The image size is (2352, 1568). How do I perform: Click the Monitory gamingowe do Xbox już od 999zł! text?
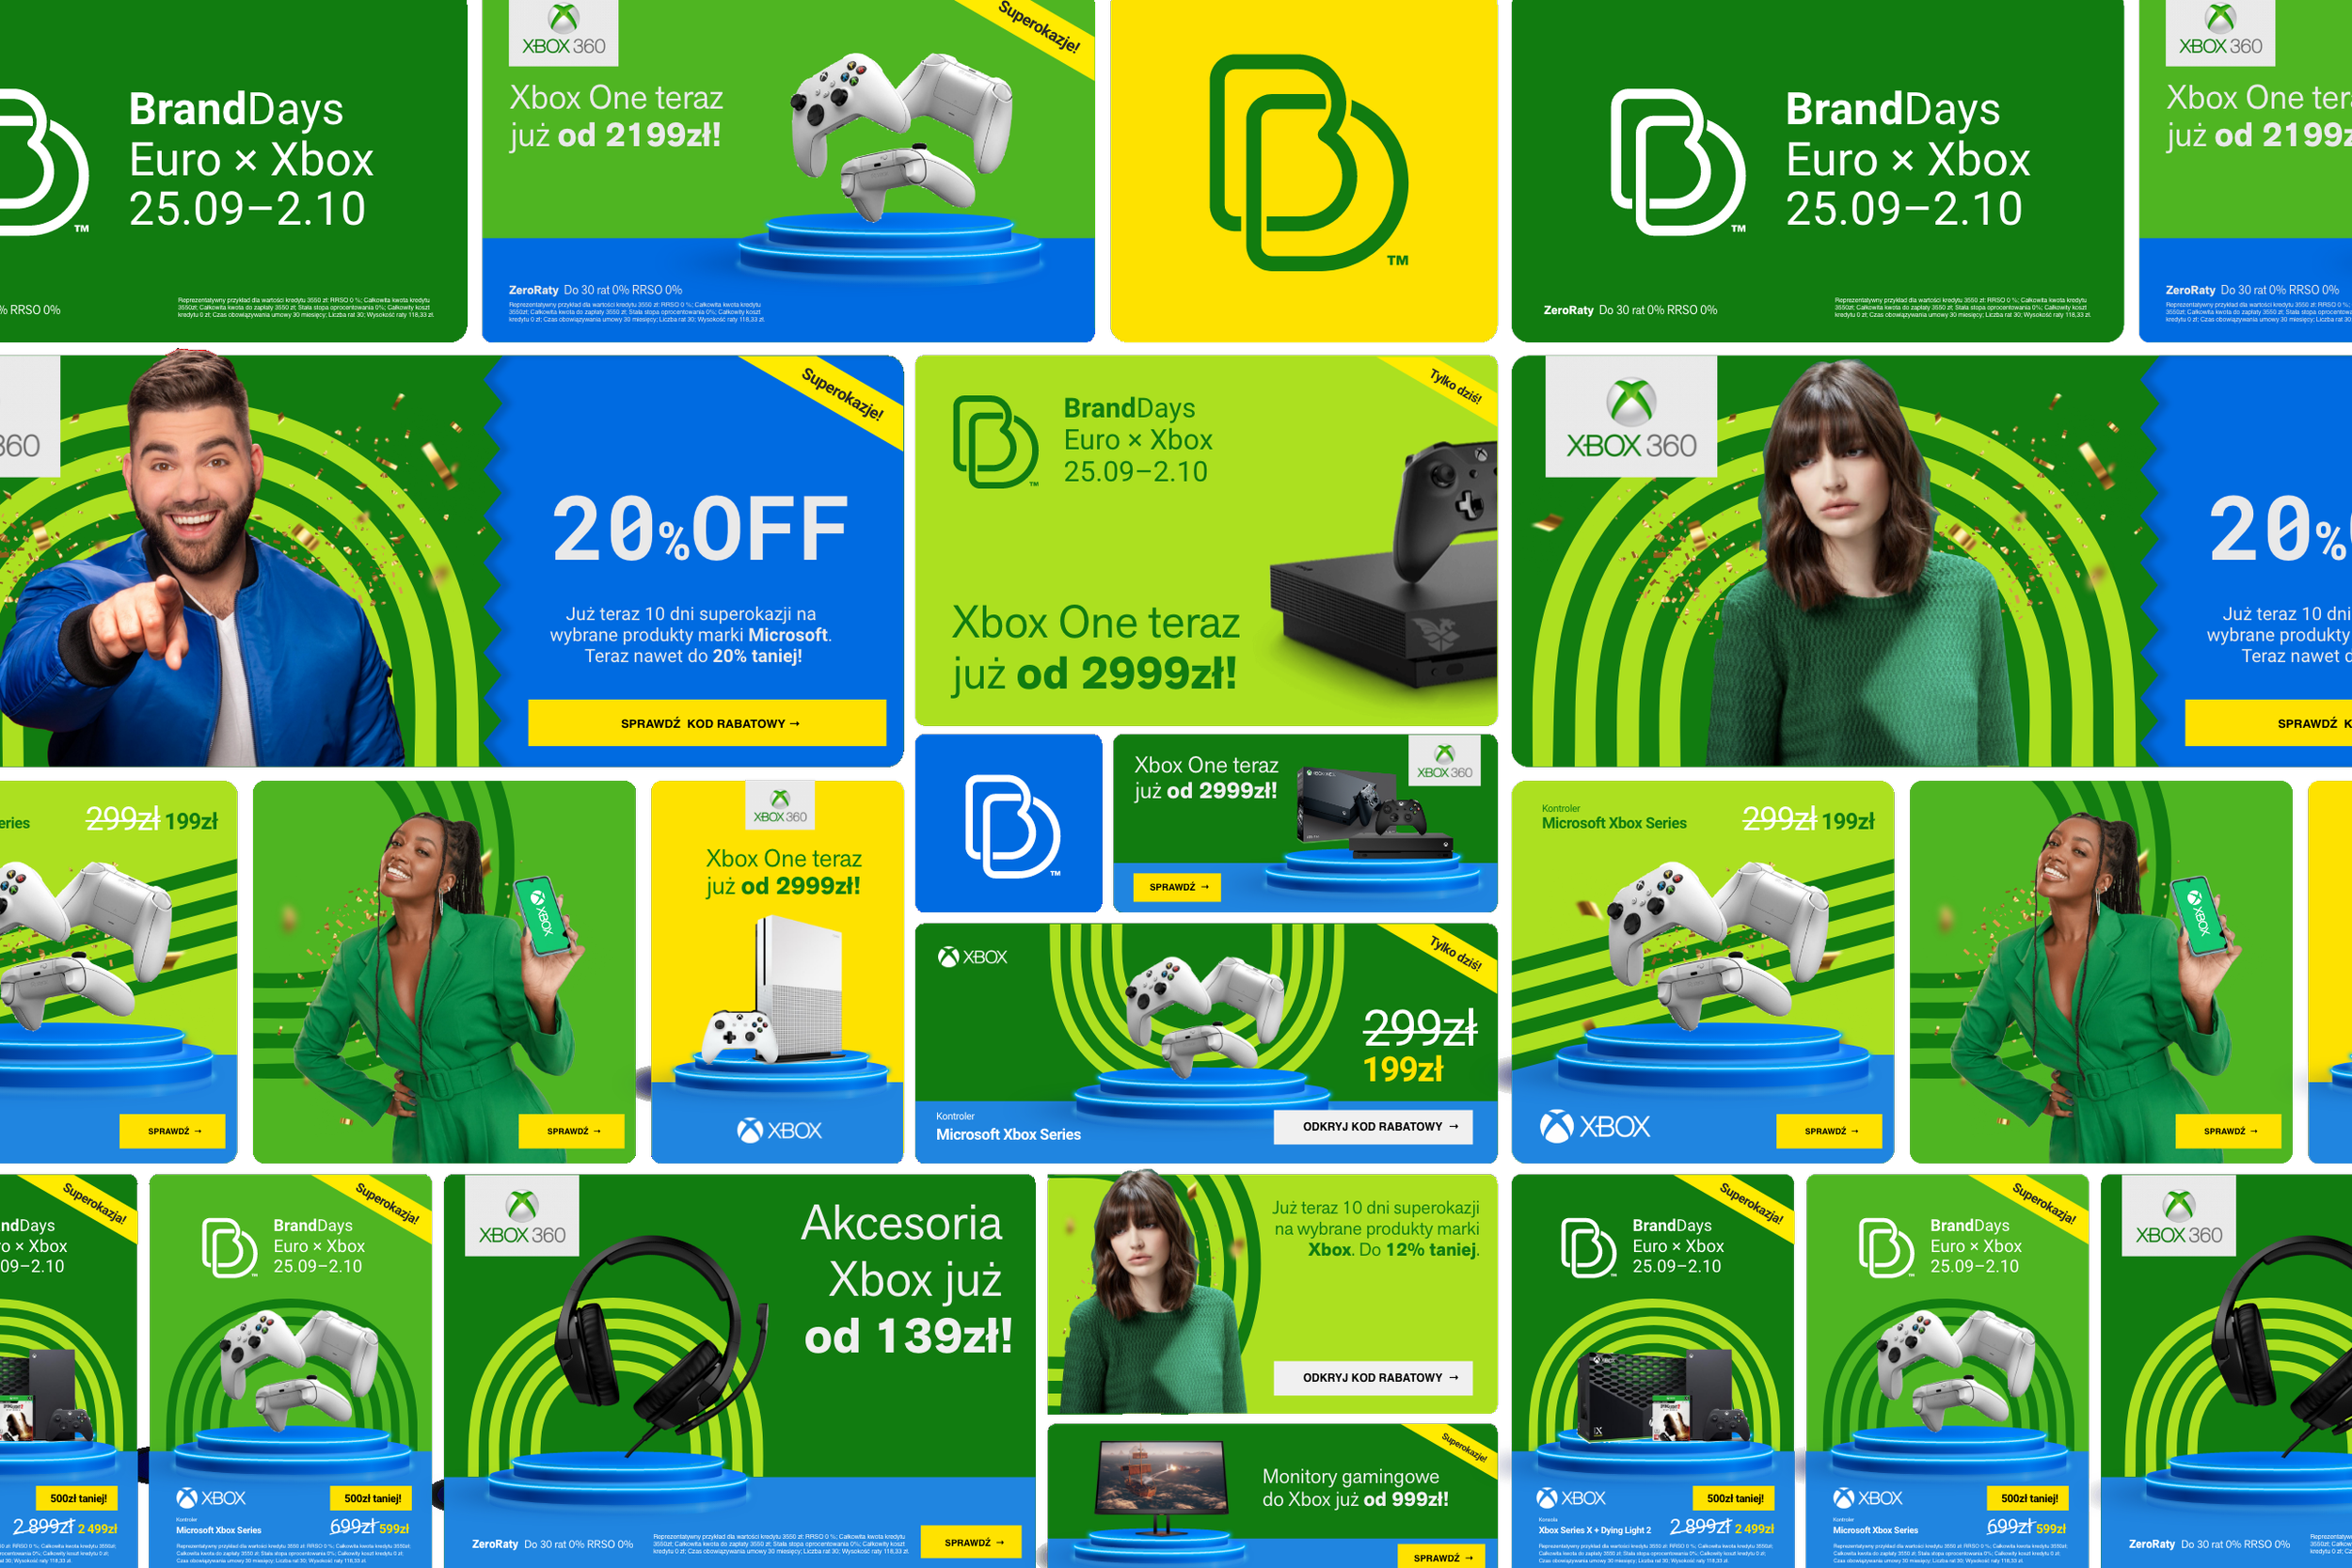[x=1355, y=1487]
